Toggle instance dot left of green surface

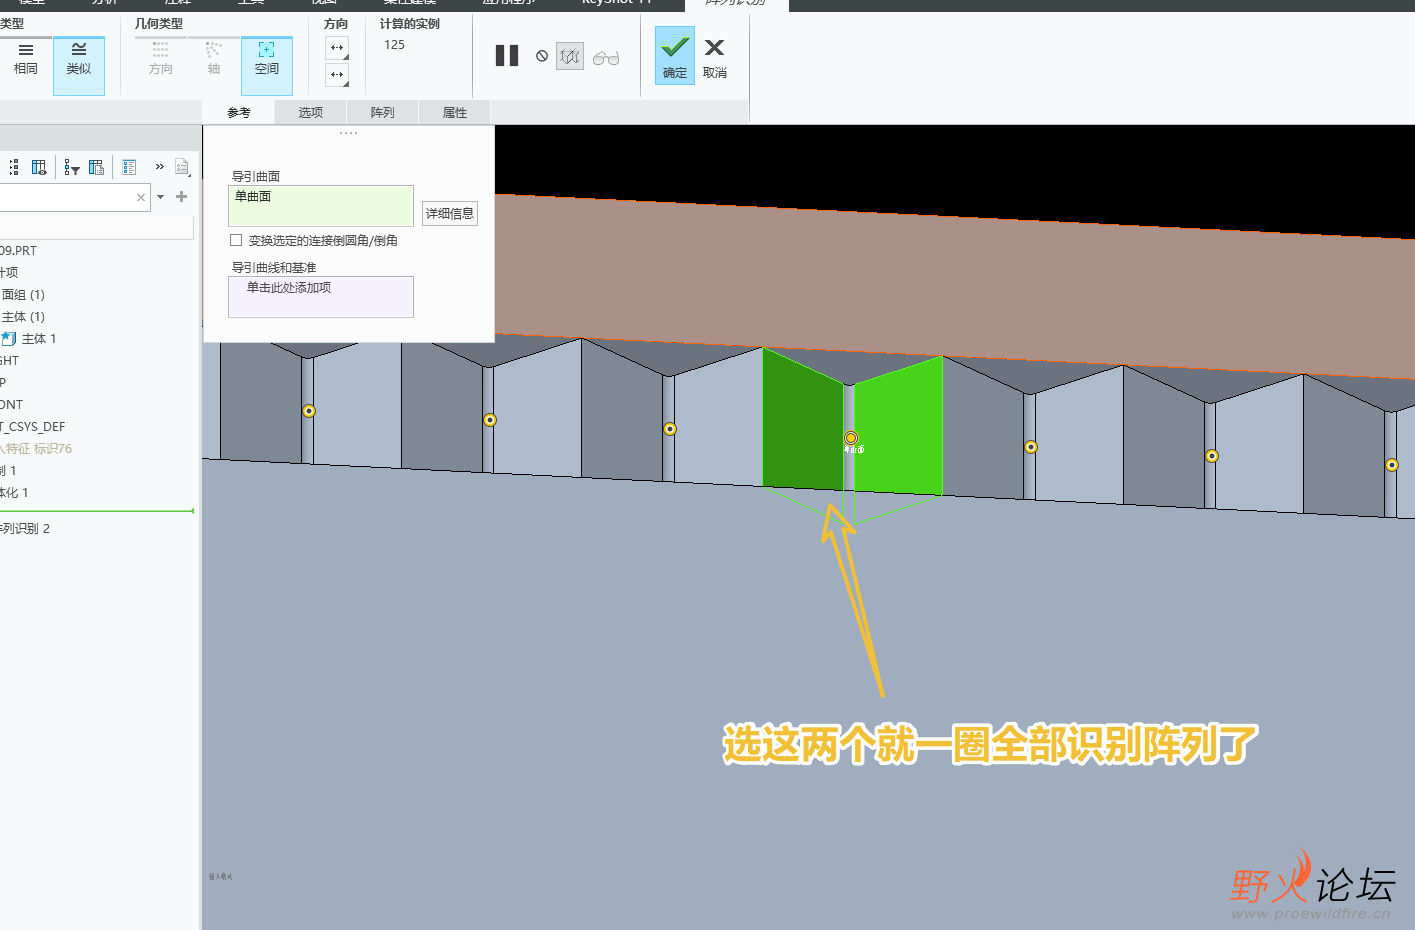coord(670,429)
